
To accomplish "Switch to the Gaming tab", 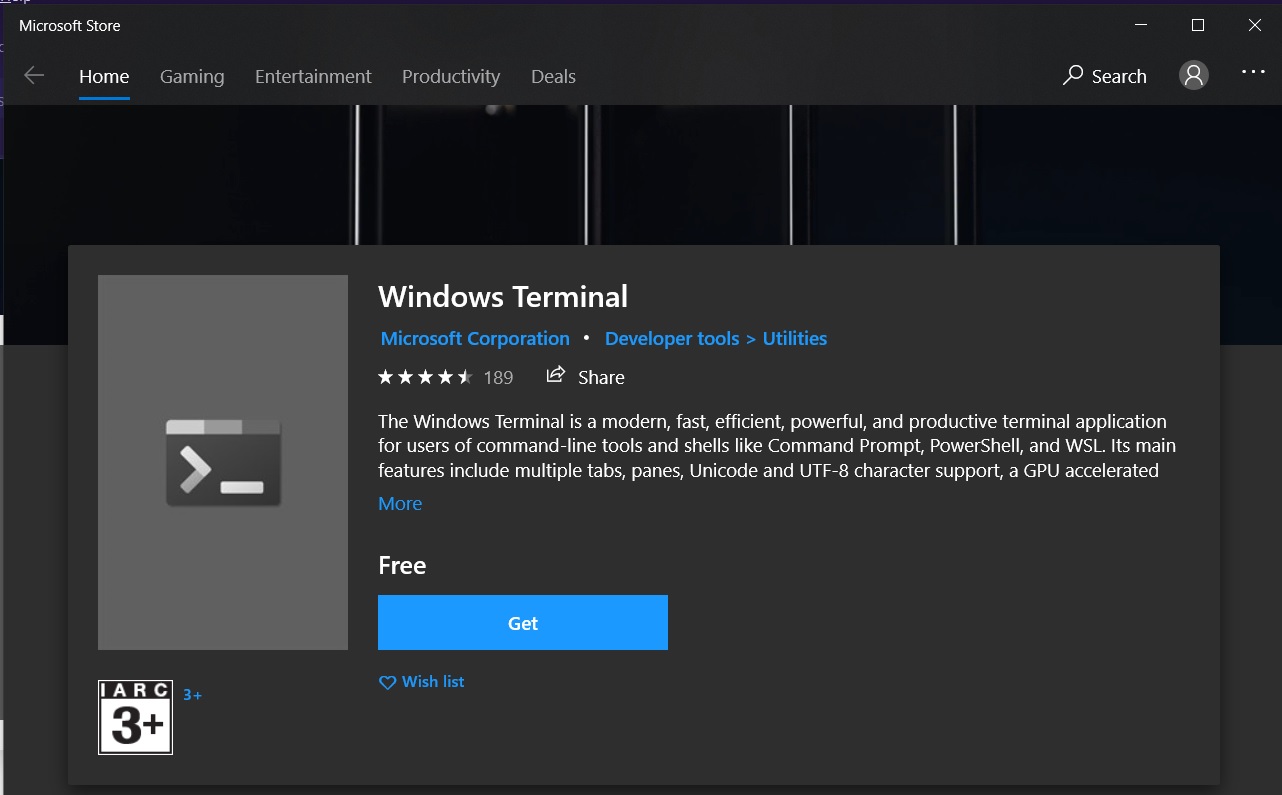I will pos(192,76).
